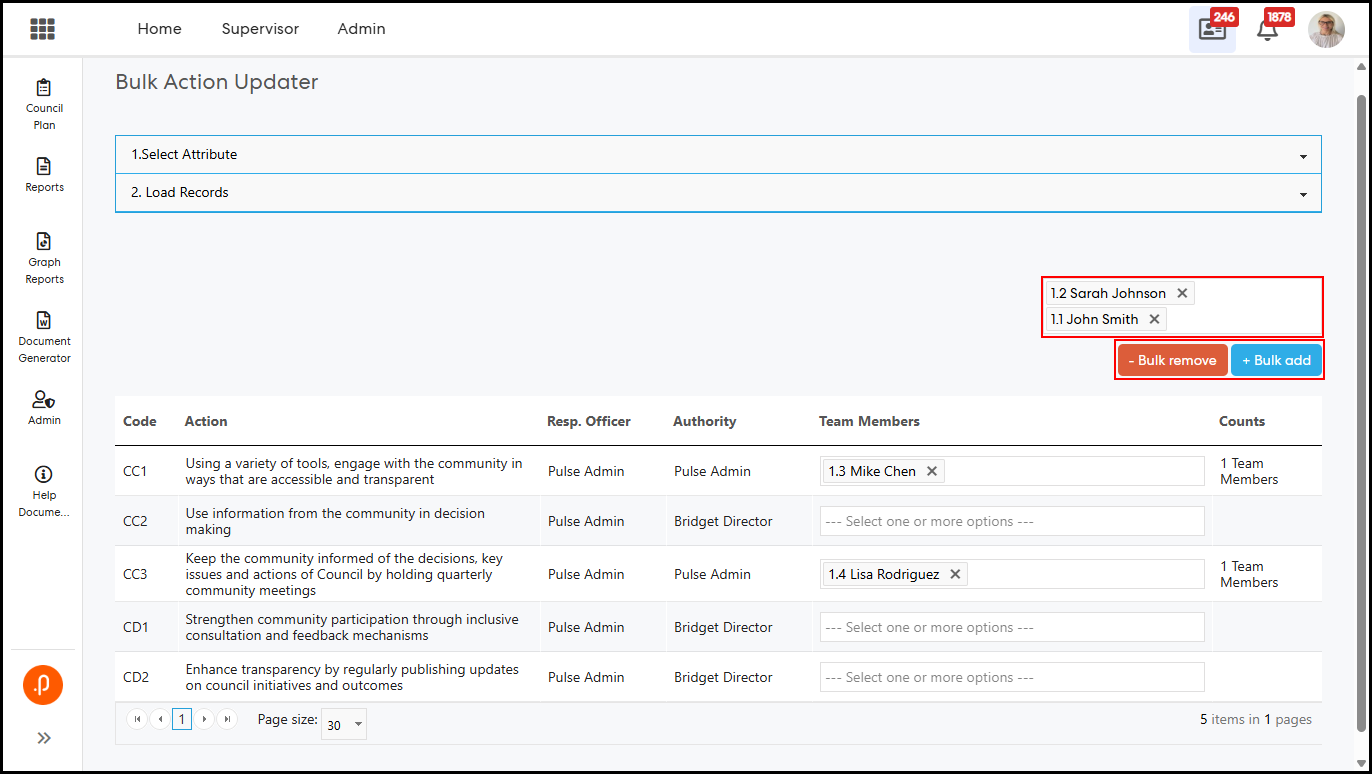Open the Supervisor menu
The image size is (1372, 774).
260,29
